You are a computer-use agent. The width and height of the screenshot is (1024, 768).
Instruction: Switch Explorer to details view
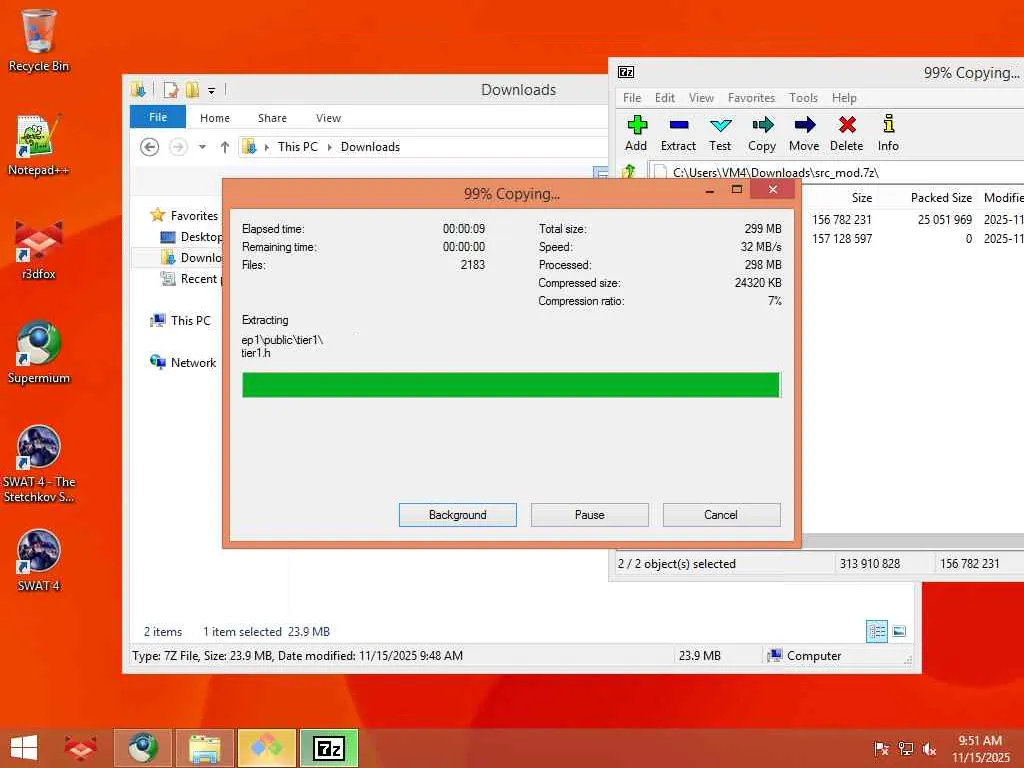click(876, 631)
